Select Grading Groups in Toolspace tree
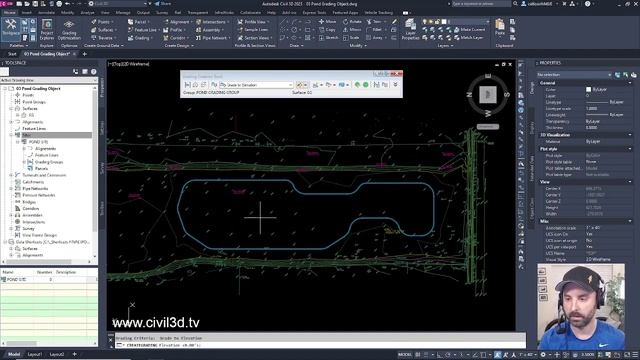The image size is (640, 360). [49, 162]
